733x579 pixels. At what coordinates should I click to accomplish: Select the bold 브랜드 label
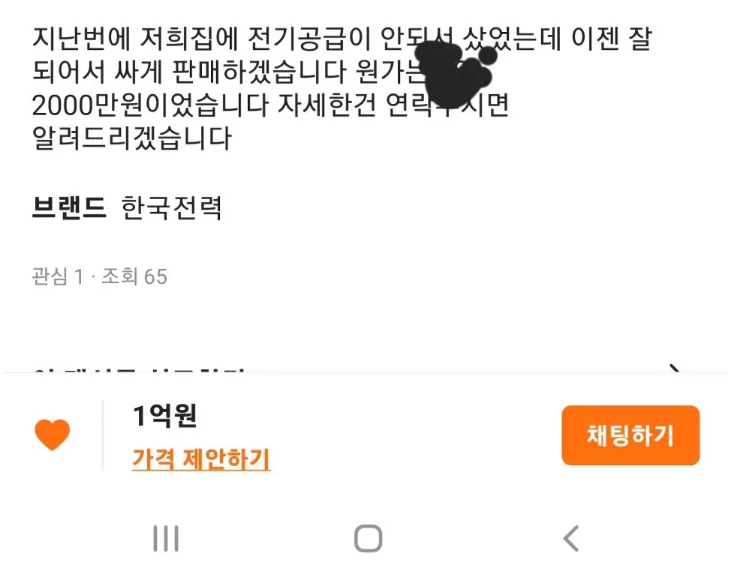pos(69,207)
